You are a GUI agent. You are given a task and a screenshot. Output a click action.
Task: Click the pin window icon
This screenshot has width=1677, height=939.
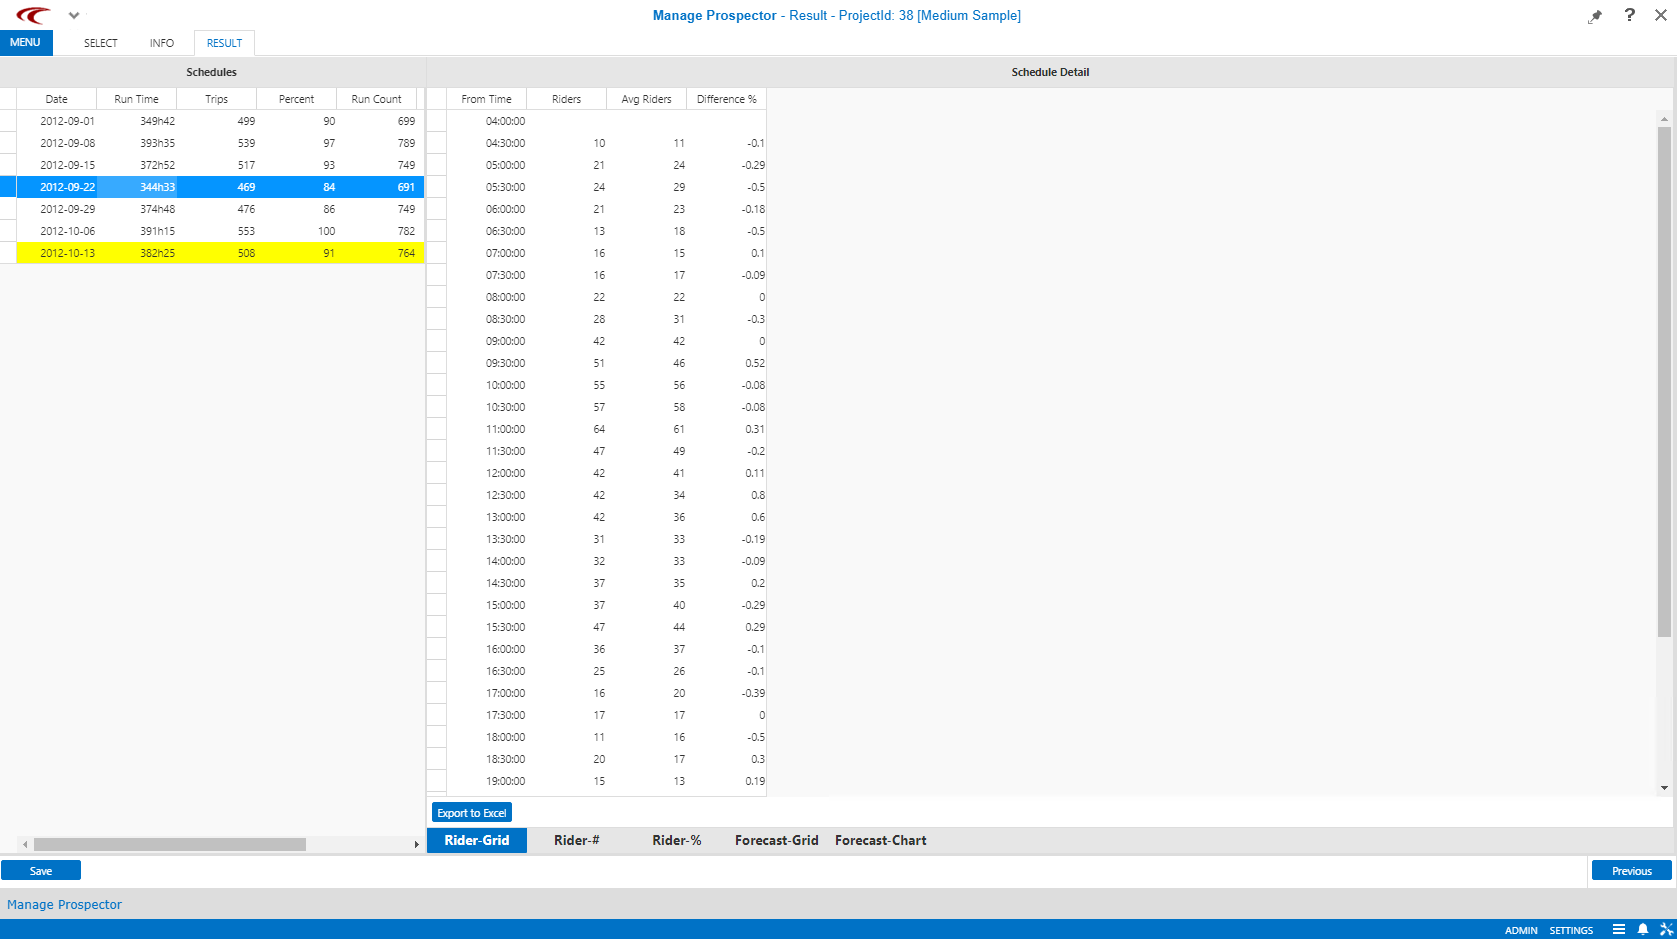click(x=1595, y=16)
